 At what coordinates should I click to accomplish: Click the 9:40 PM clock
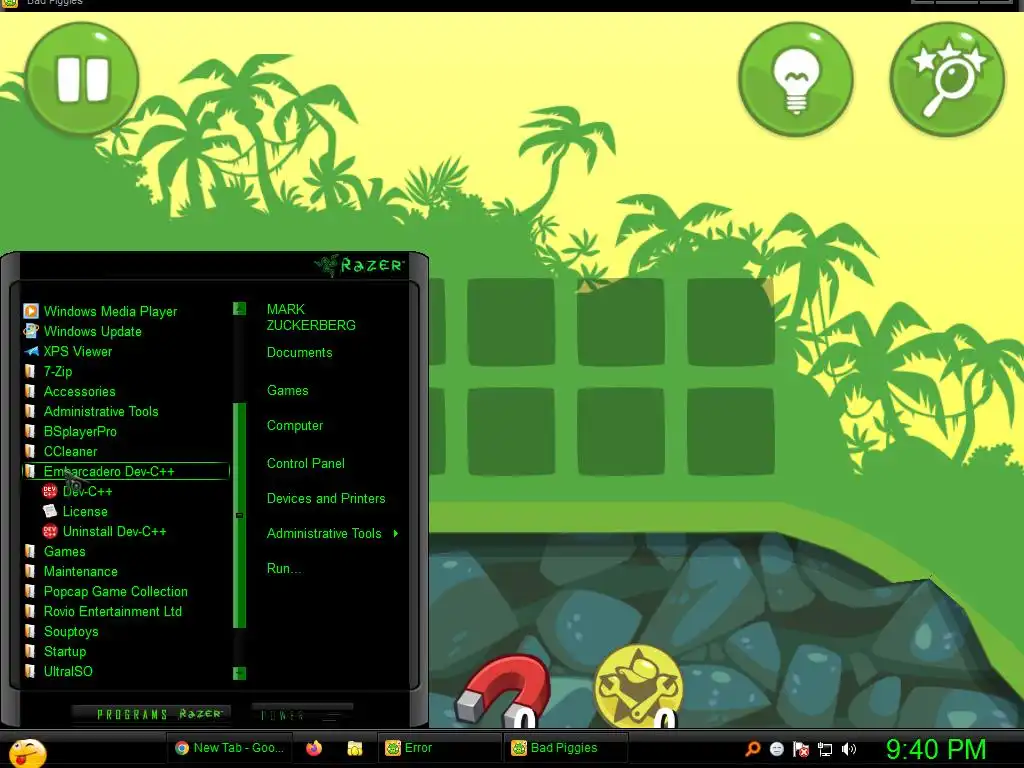tap(936, 749)
